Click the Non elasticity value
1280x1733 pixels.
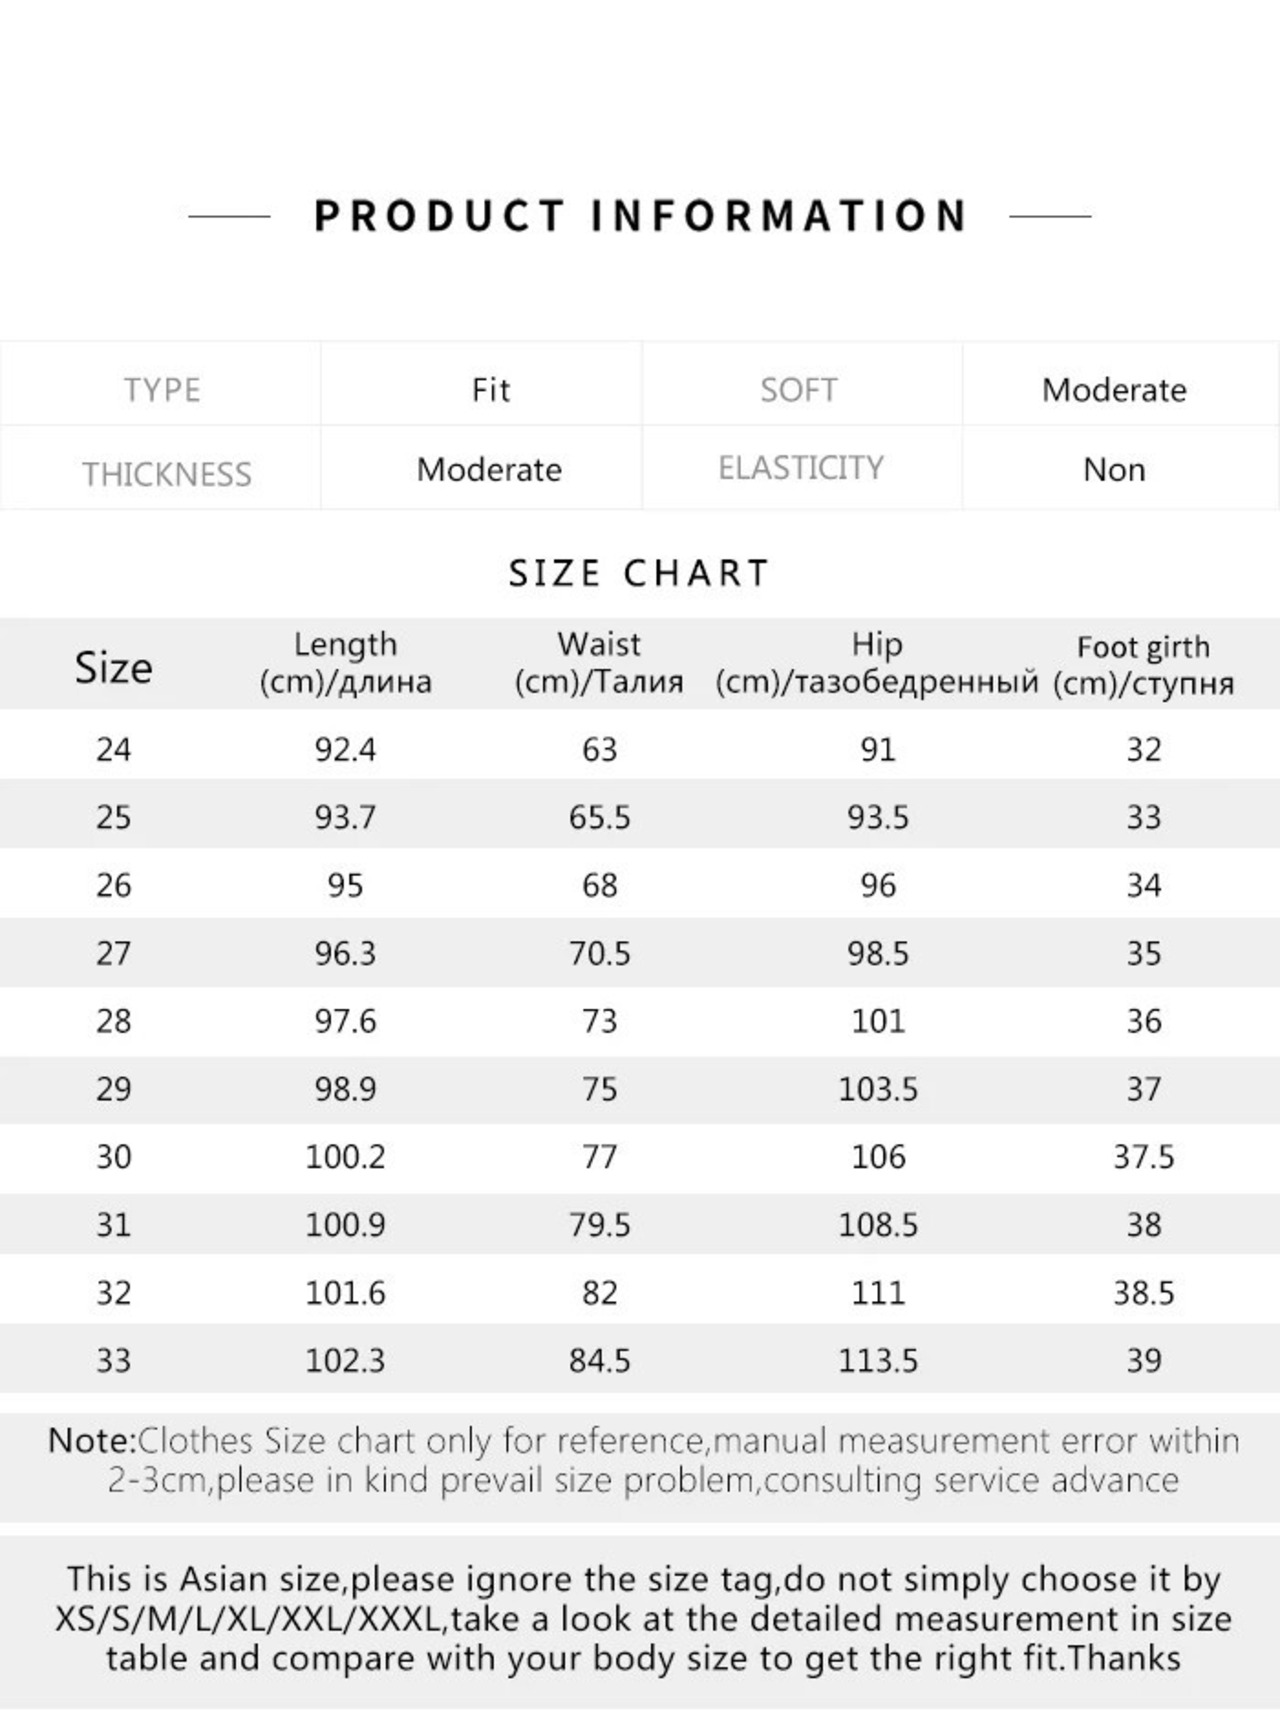(x=1114, y=469)
